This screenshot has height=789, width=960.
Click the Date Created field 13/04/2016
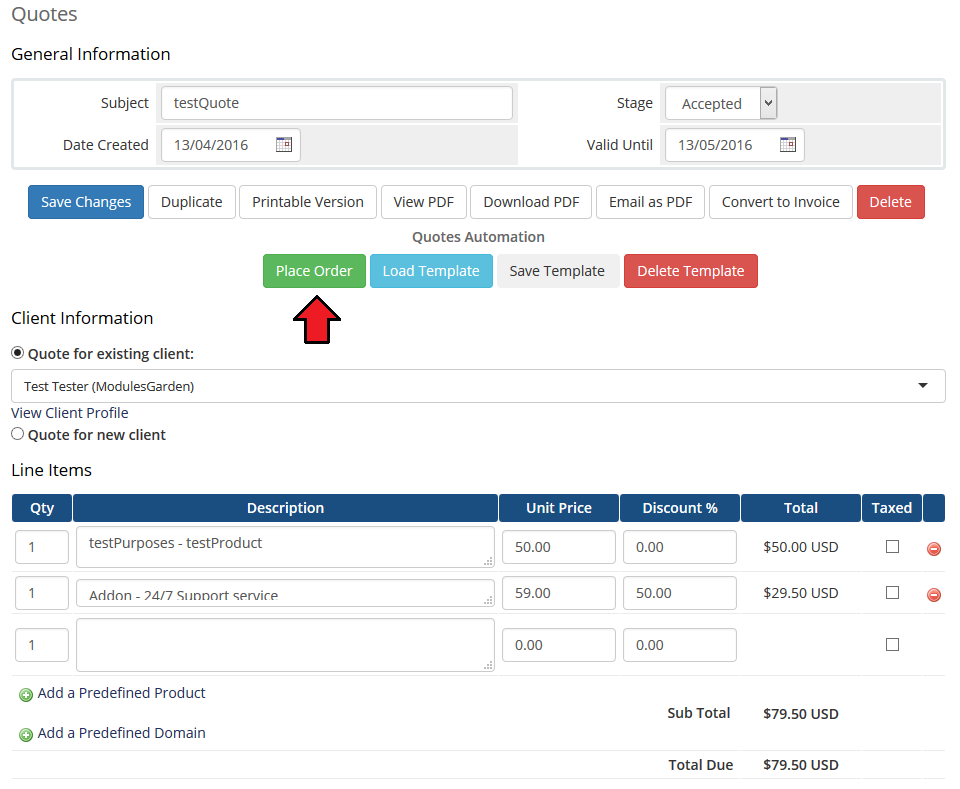[x=231, y=144]
